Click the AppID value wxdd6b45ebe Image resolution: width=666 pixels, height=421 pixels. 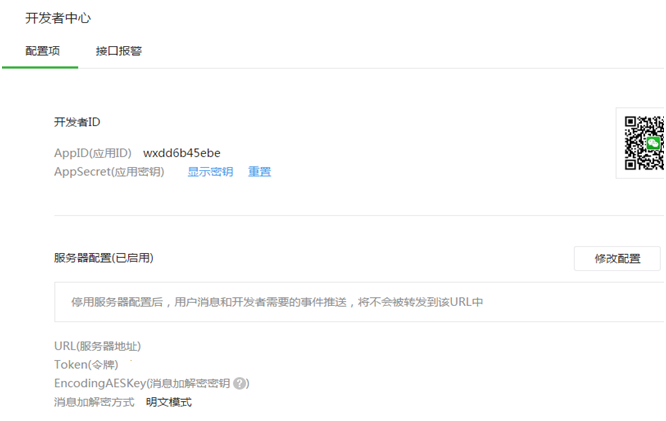pos(182,153)
